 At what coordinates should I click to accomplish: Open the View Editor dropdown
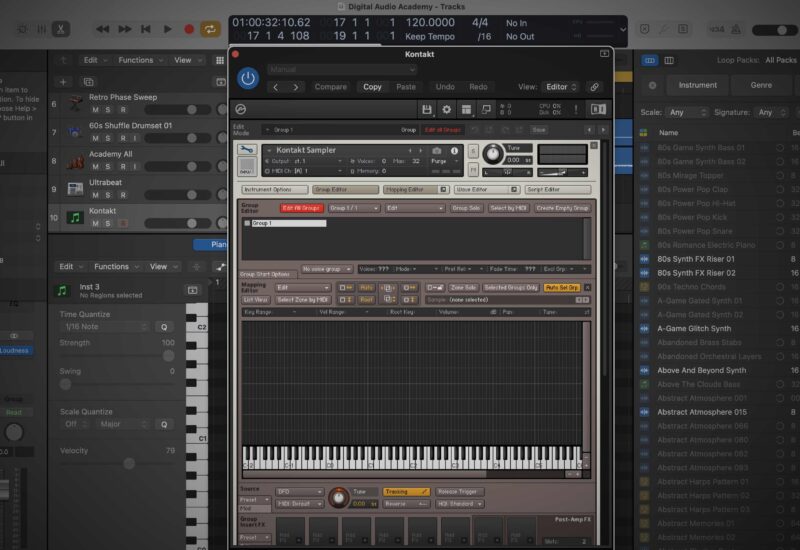[x=561, y=87]
